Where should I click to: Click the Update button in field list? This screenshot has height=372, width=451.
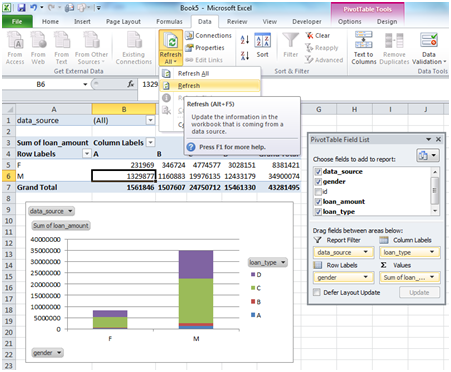(x=419, y=292)
